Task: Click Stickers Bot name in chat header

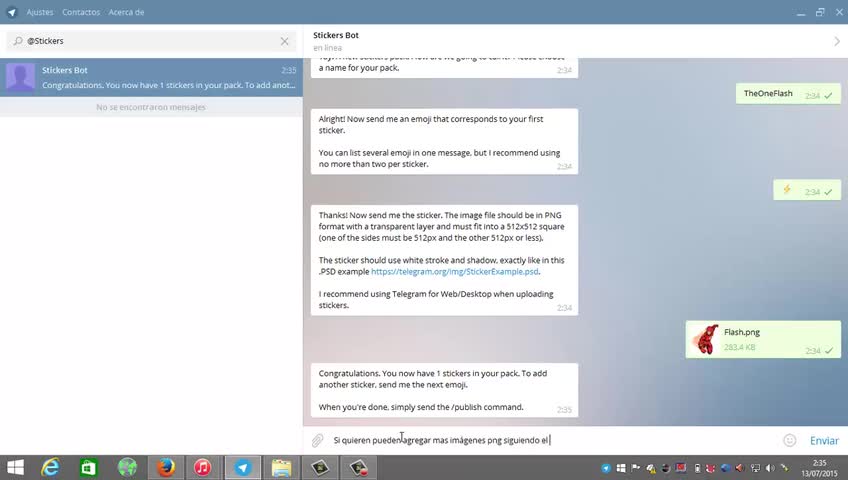Action: [x=336, y=35]
